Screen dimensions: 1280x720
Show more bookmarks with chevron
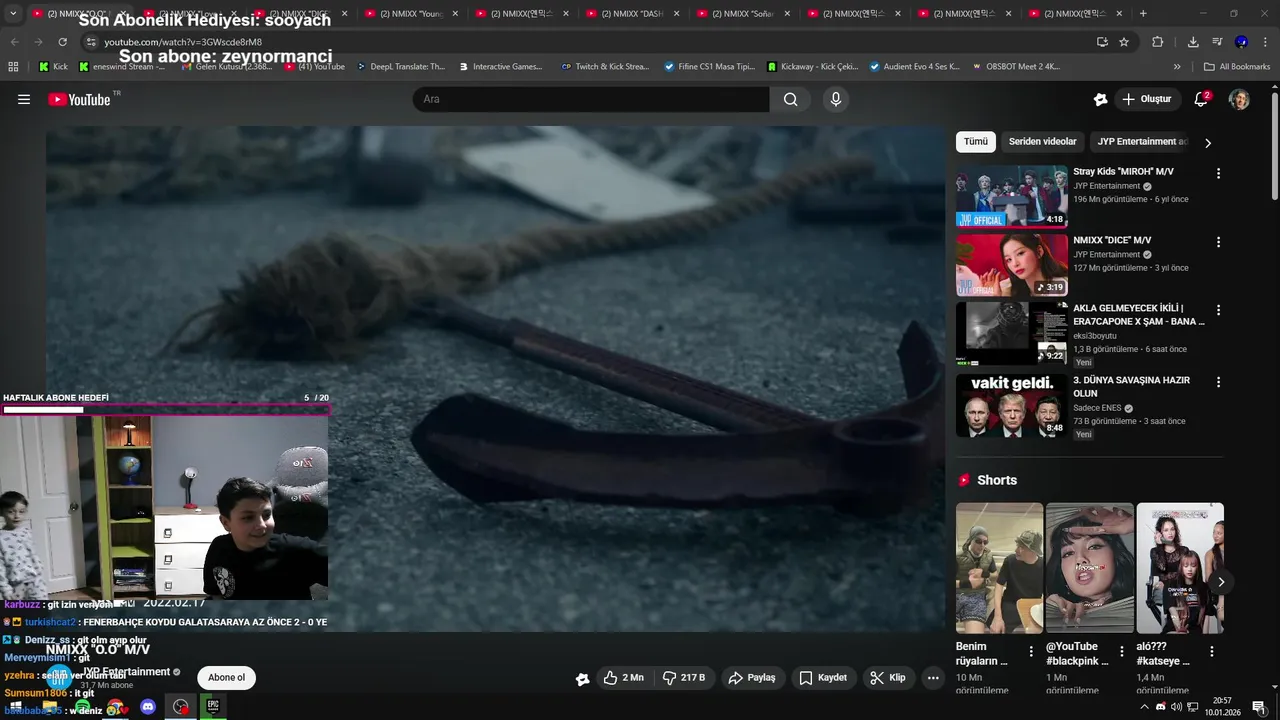click(x=1177, y=67)
